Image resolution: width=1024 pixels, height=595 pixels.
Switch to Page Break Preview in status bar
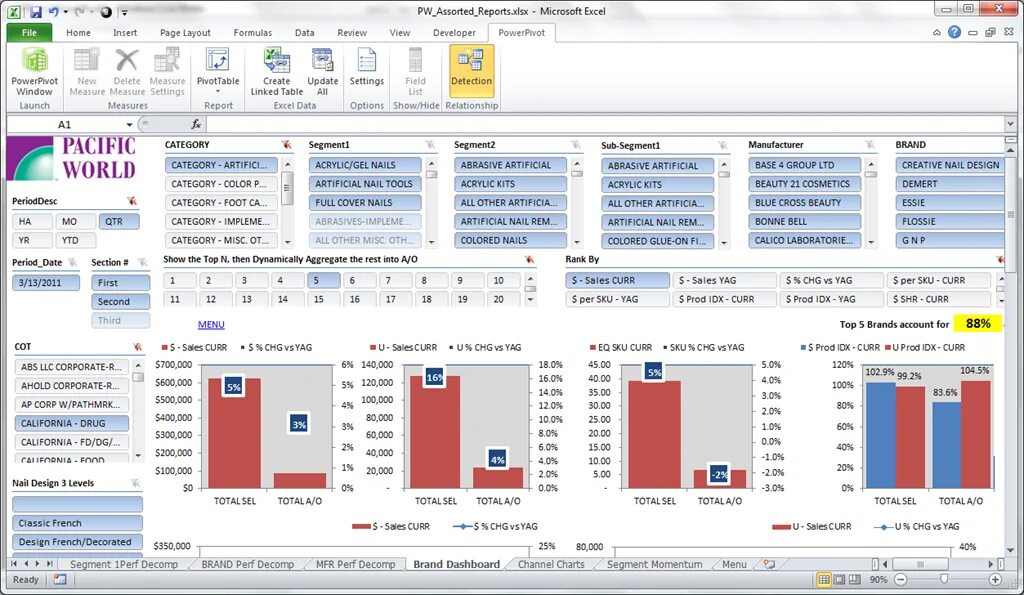pos(854,579)
